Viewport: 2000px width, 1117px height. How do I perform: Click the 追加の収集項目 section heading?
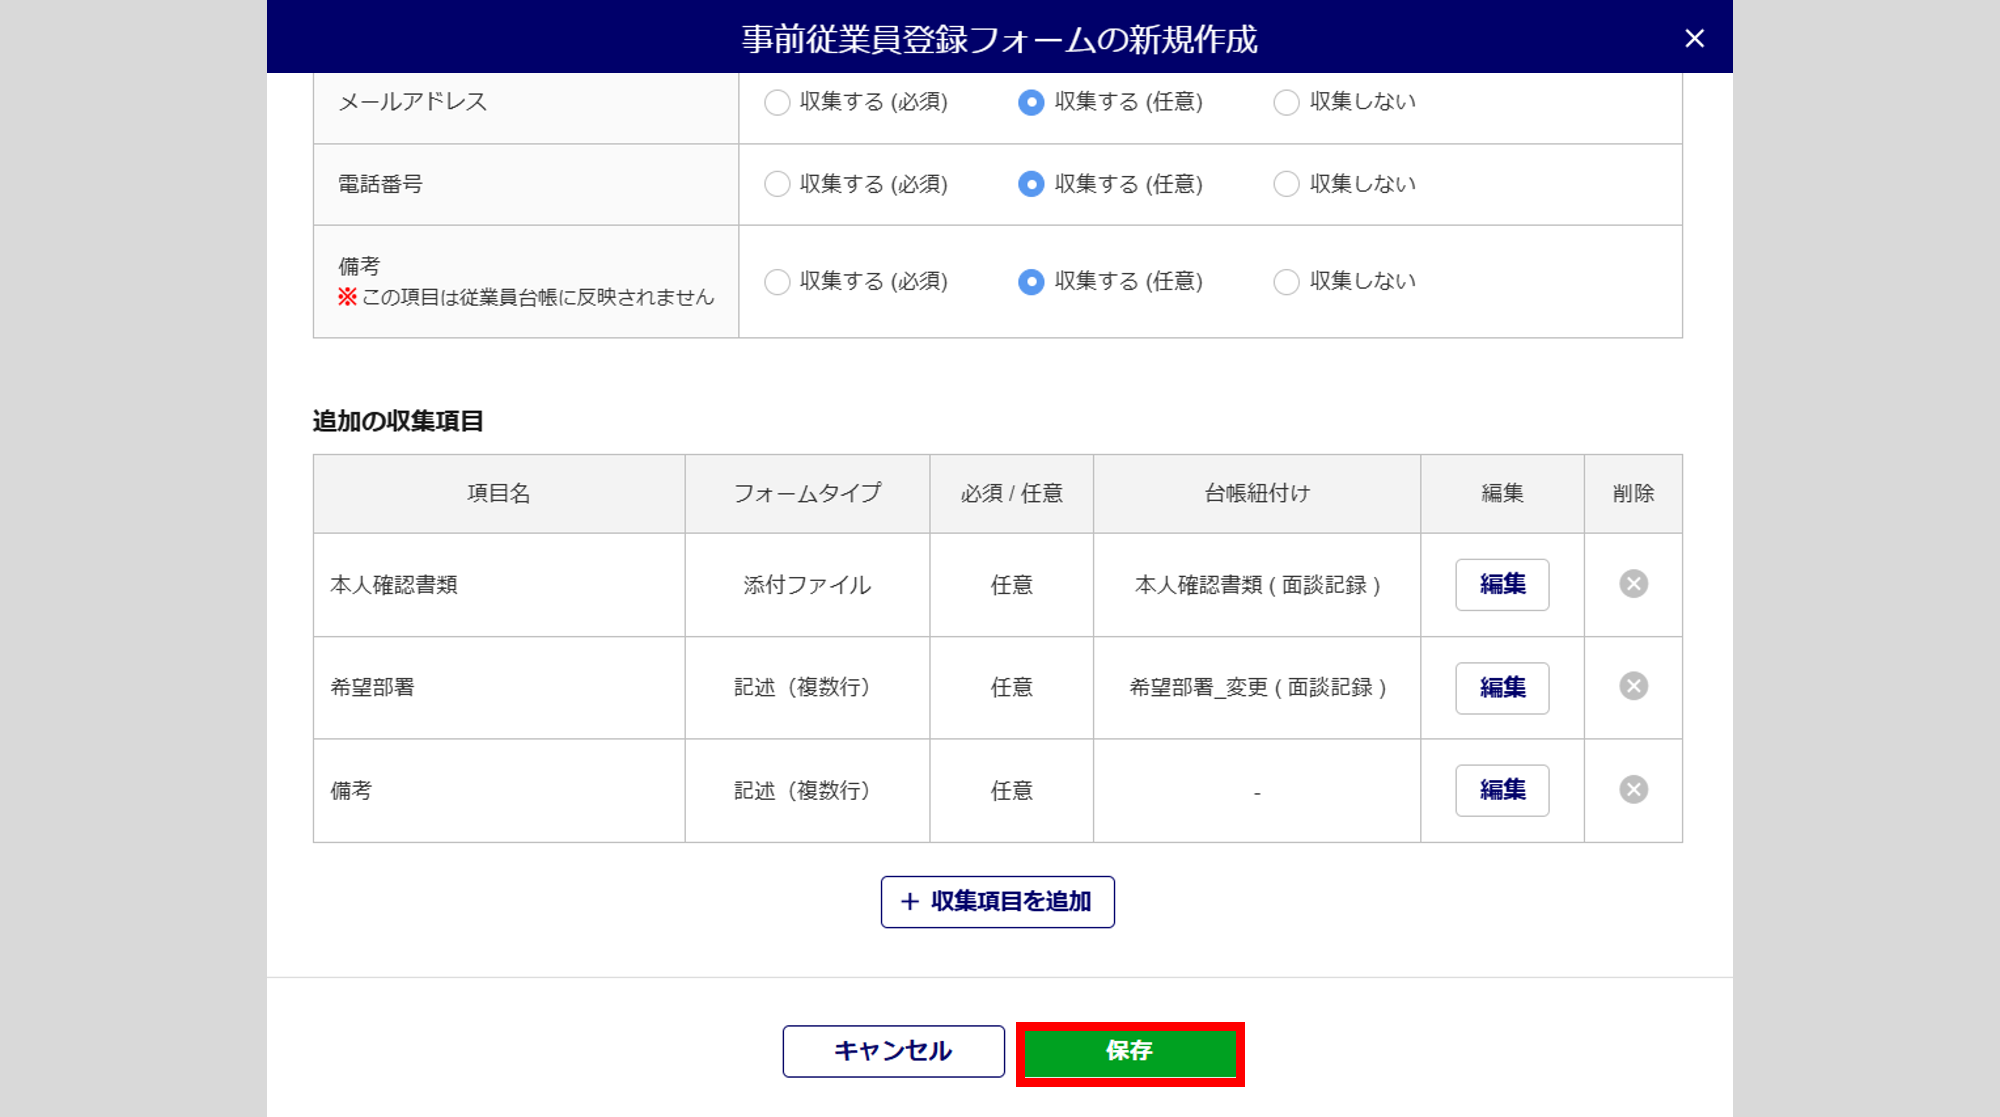coord(398,421)
